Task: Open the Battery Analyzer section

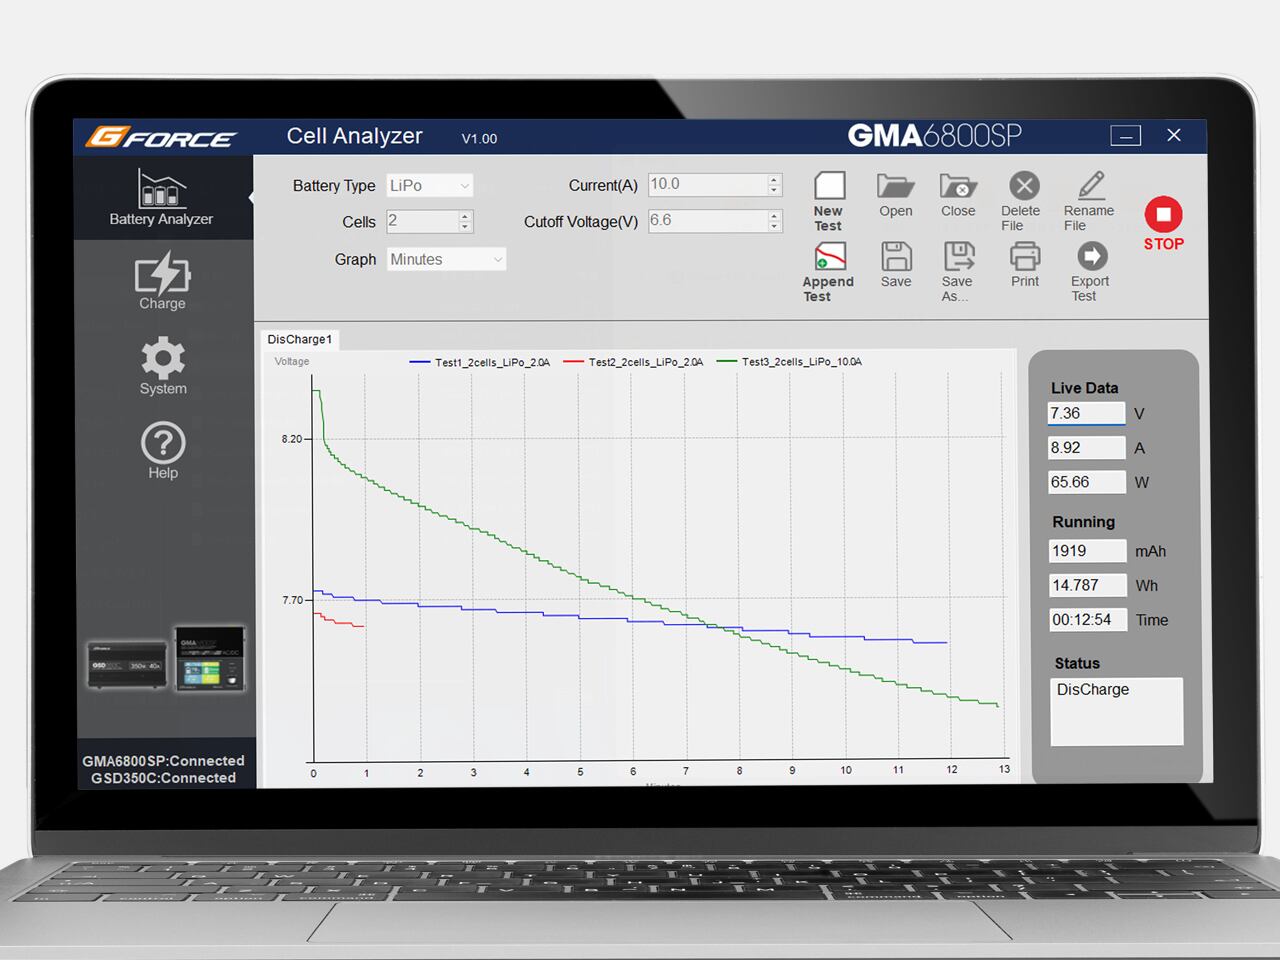Action: pyautogui.click(x=161, y=197)
